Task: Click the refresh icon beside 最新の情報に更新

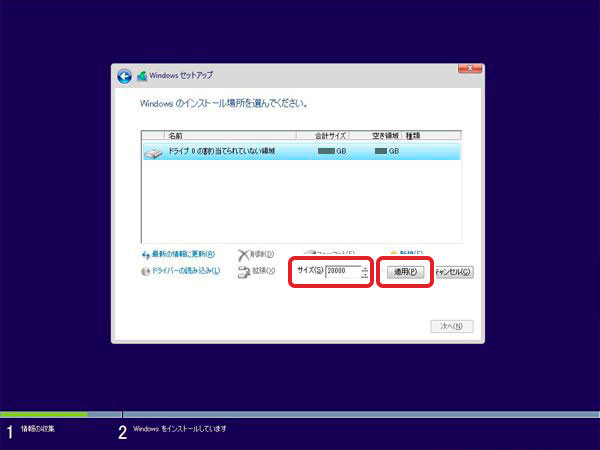Action: tap(144, 255)
